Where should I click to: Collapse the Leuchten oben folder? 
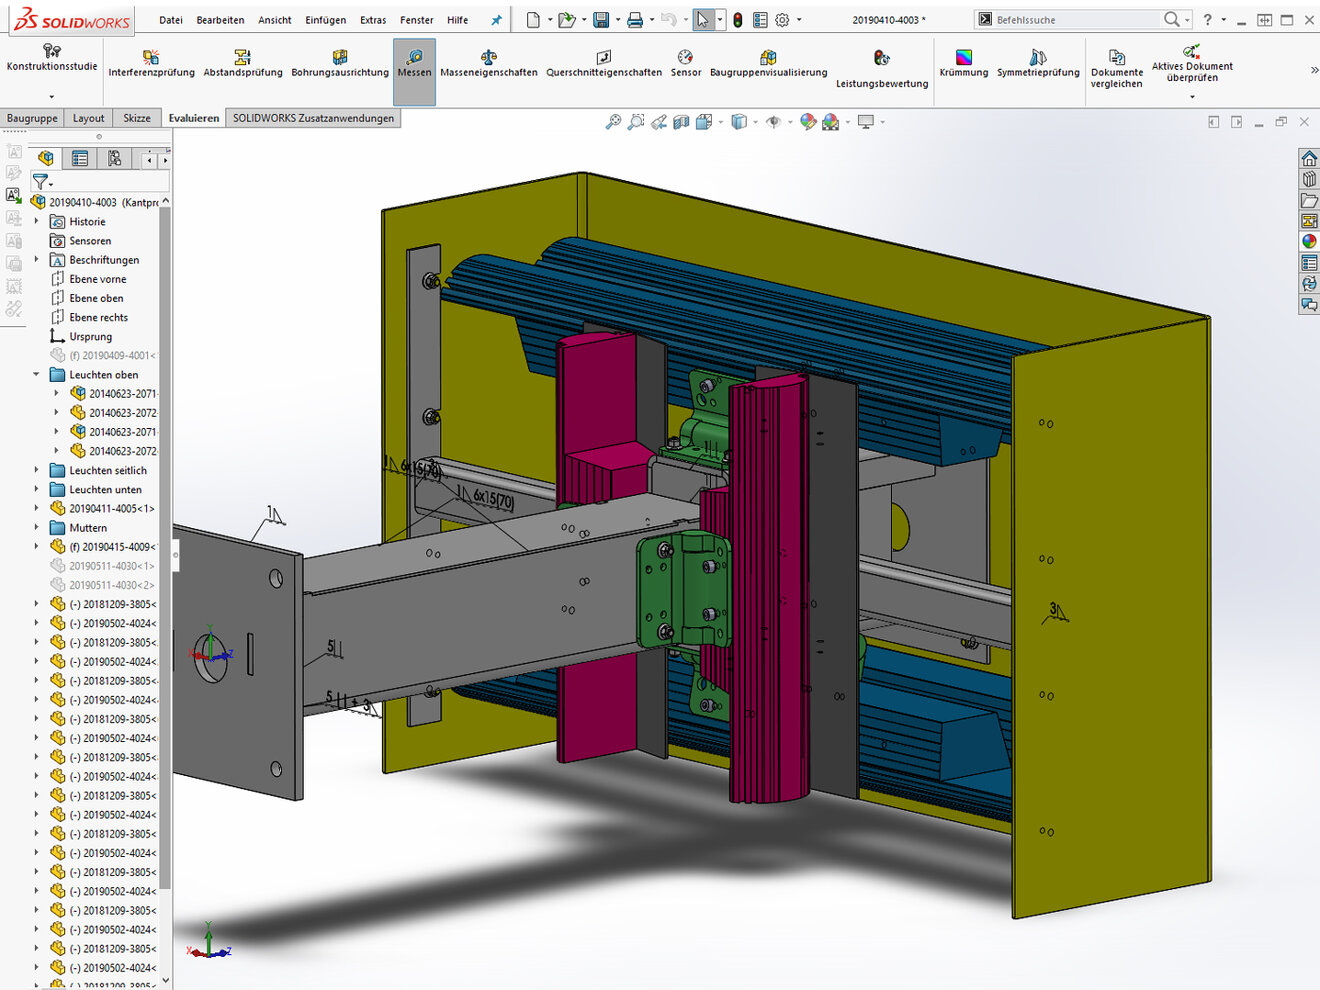pyautogui.click(x=37, y=375)
